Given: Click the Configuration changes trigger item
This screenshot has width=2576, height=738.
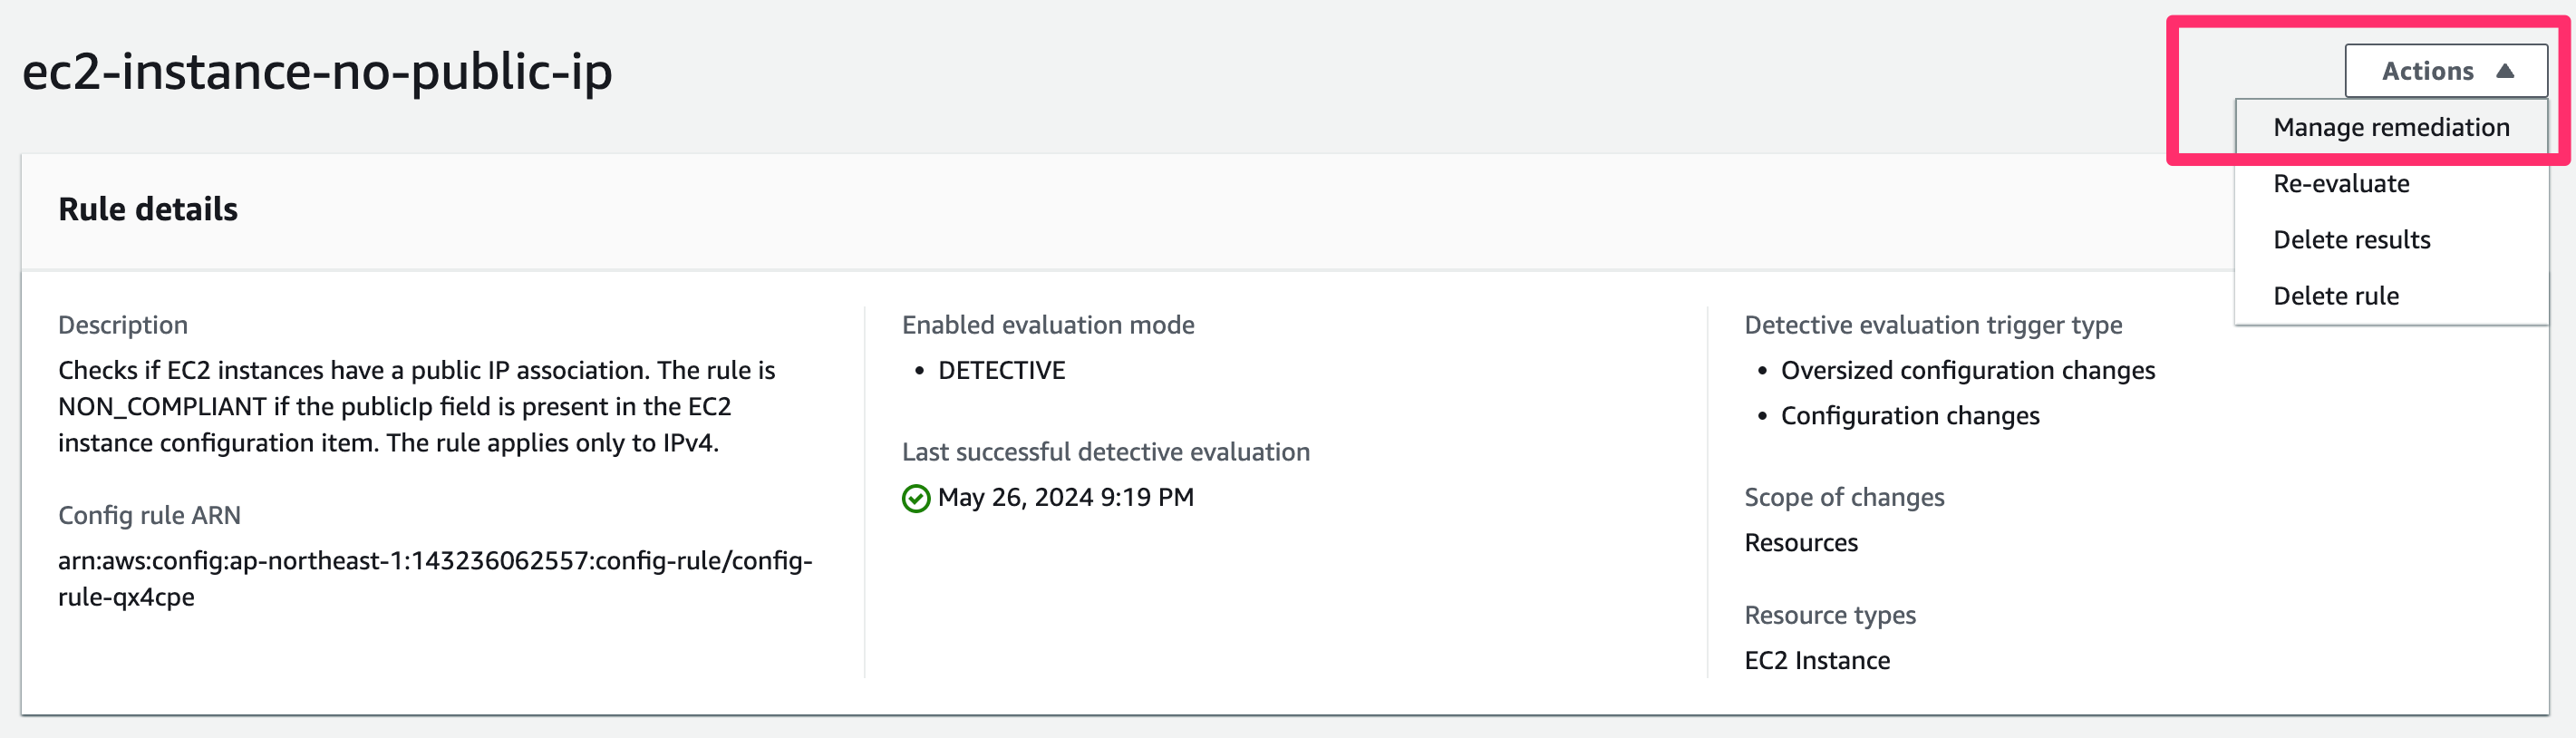Looking at the screenshot, I should pos(1909,415).
